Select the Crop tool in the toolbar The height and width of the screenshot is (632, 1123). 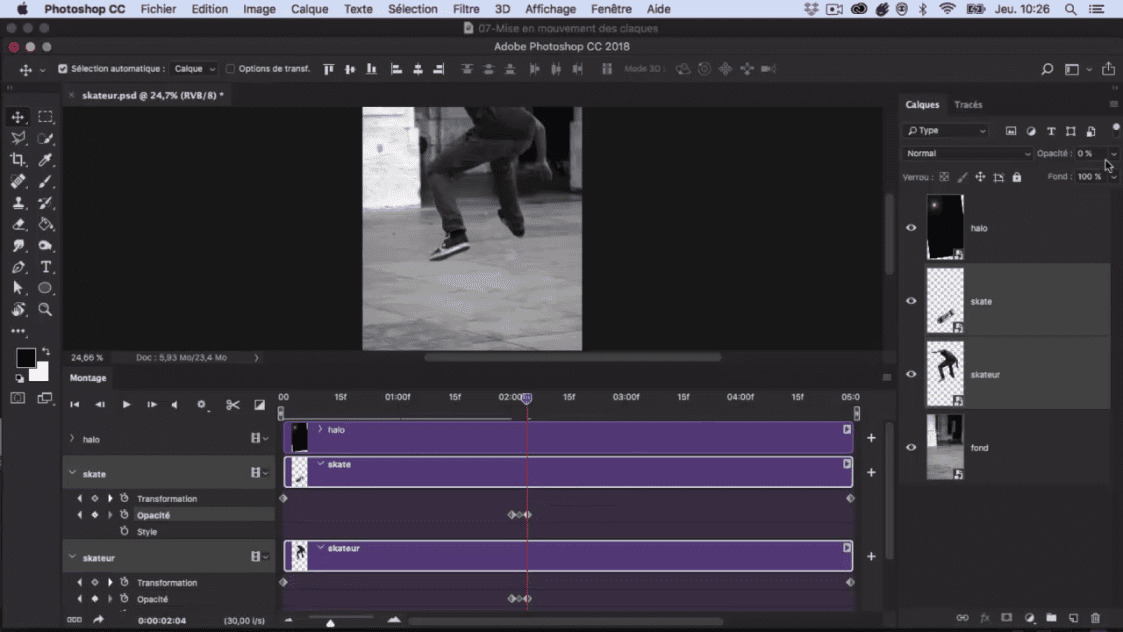click(x=17, y=159)
